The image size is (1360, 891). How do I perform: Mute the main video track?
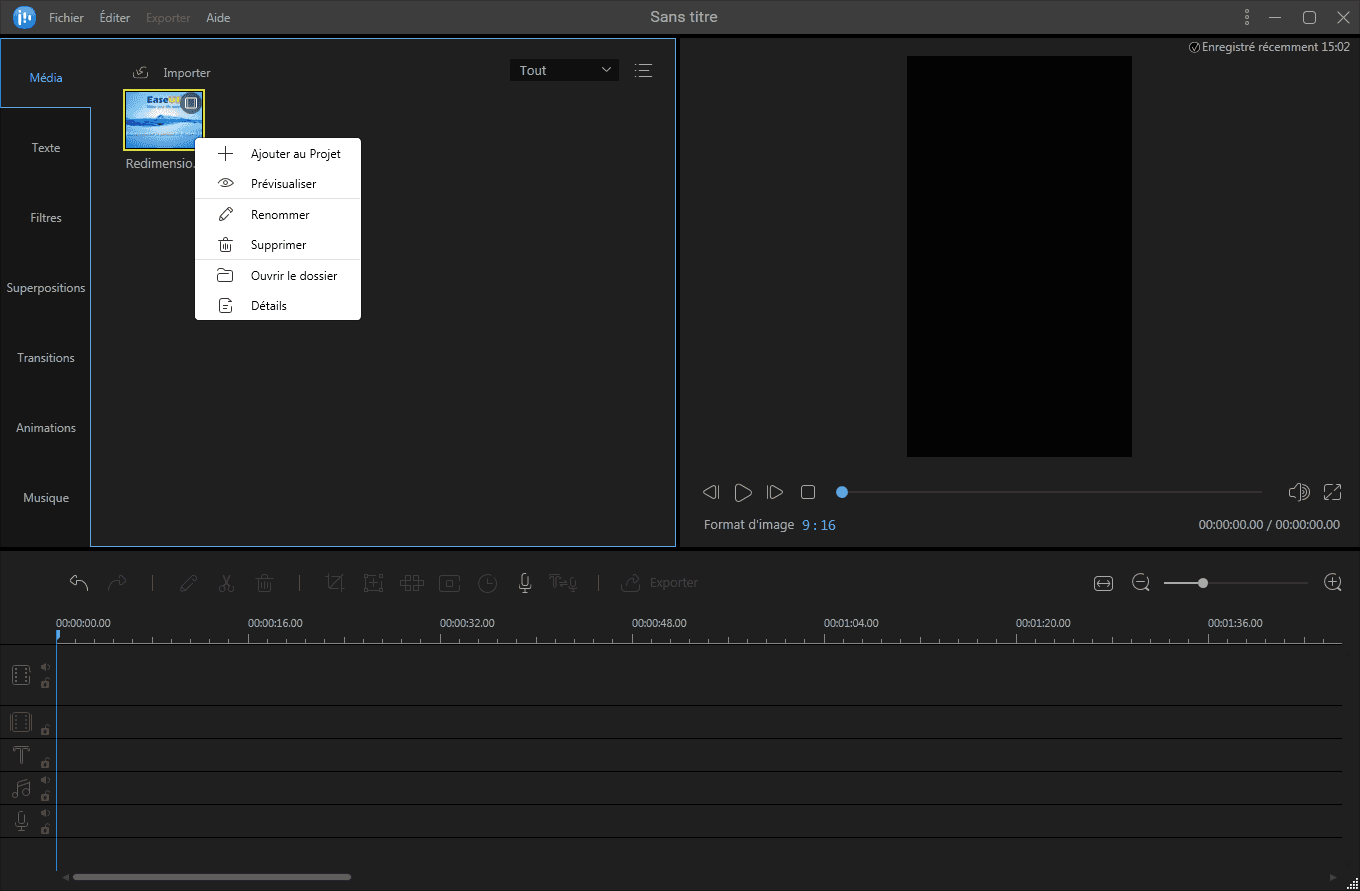coord(45,667)
